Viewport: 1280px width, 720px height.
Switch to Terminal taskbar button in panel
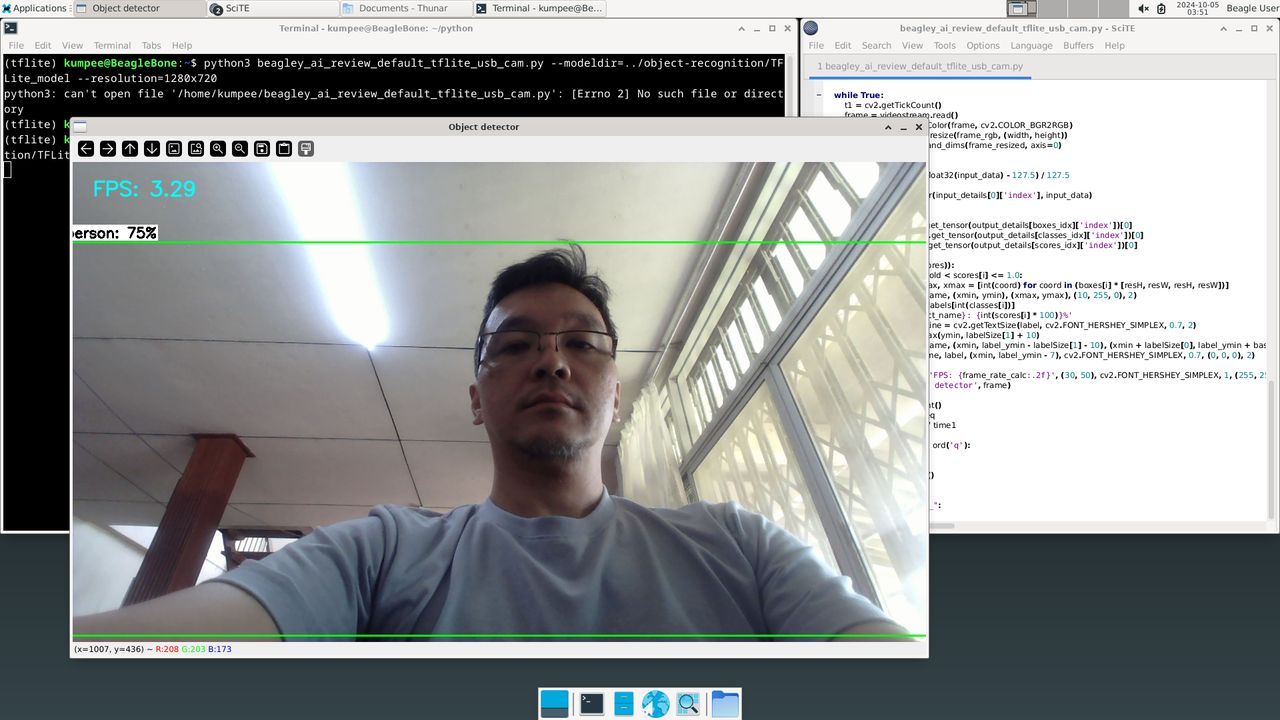pos(538,8)
